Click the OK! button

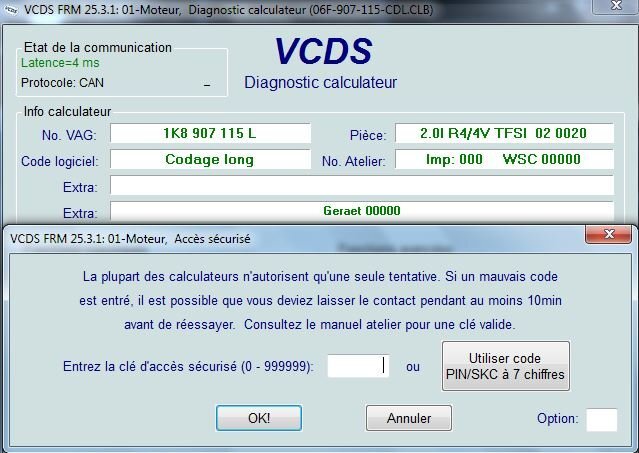tap(259, 418)
